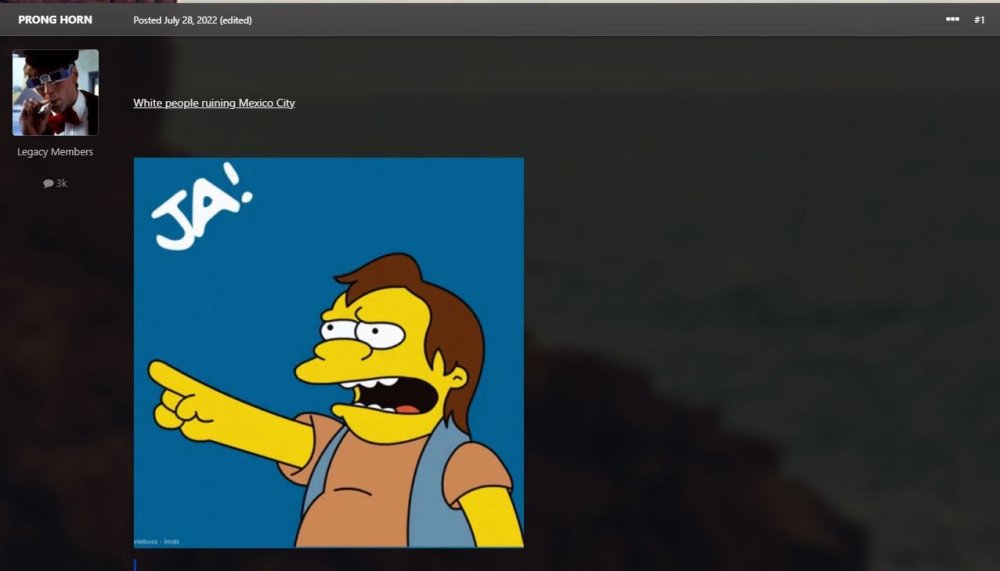Click the #1 post permalink
The width and height of the screenshot is (1000, 571).
pos(979,20)
